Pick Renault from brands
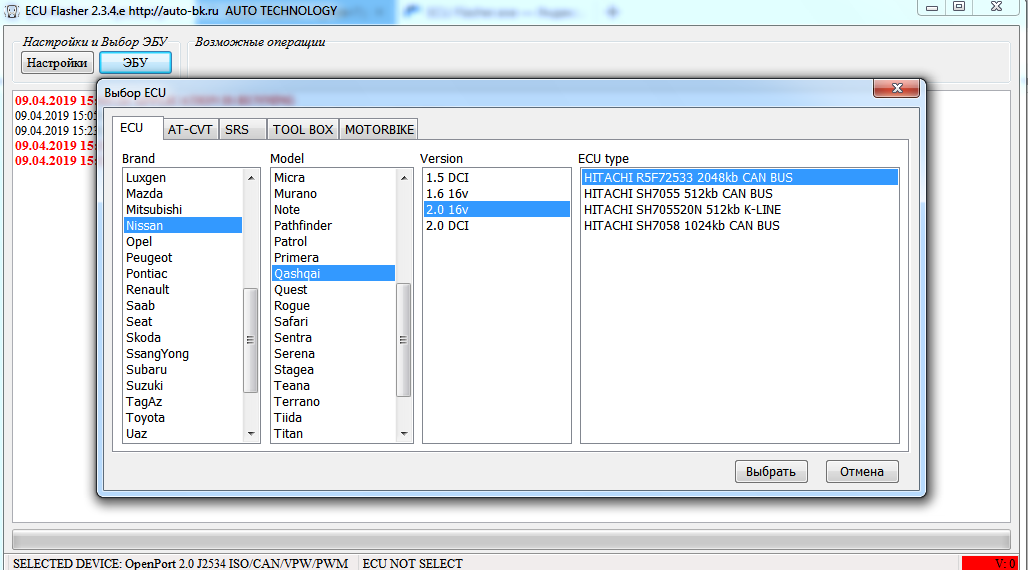Viewport: 1028px width, 570px height. [x=182, y=289]
